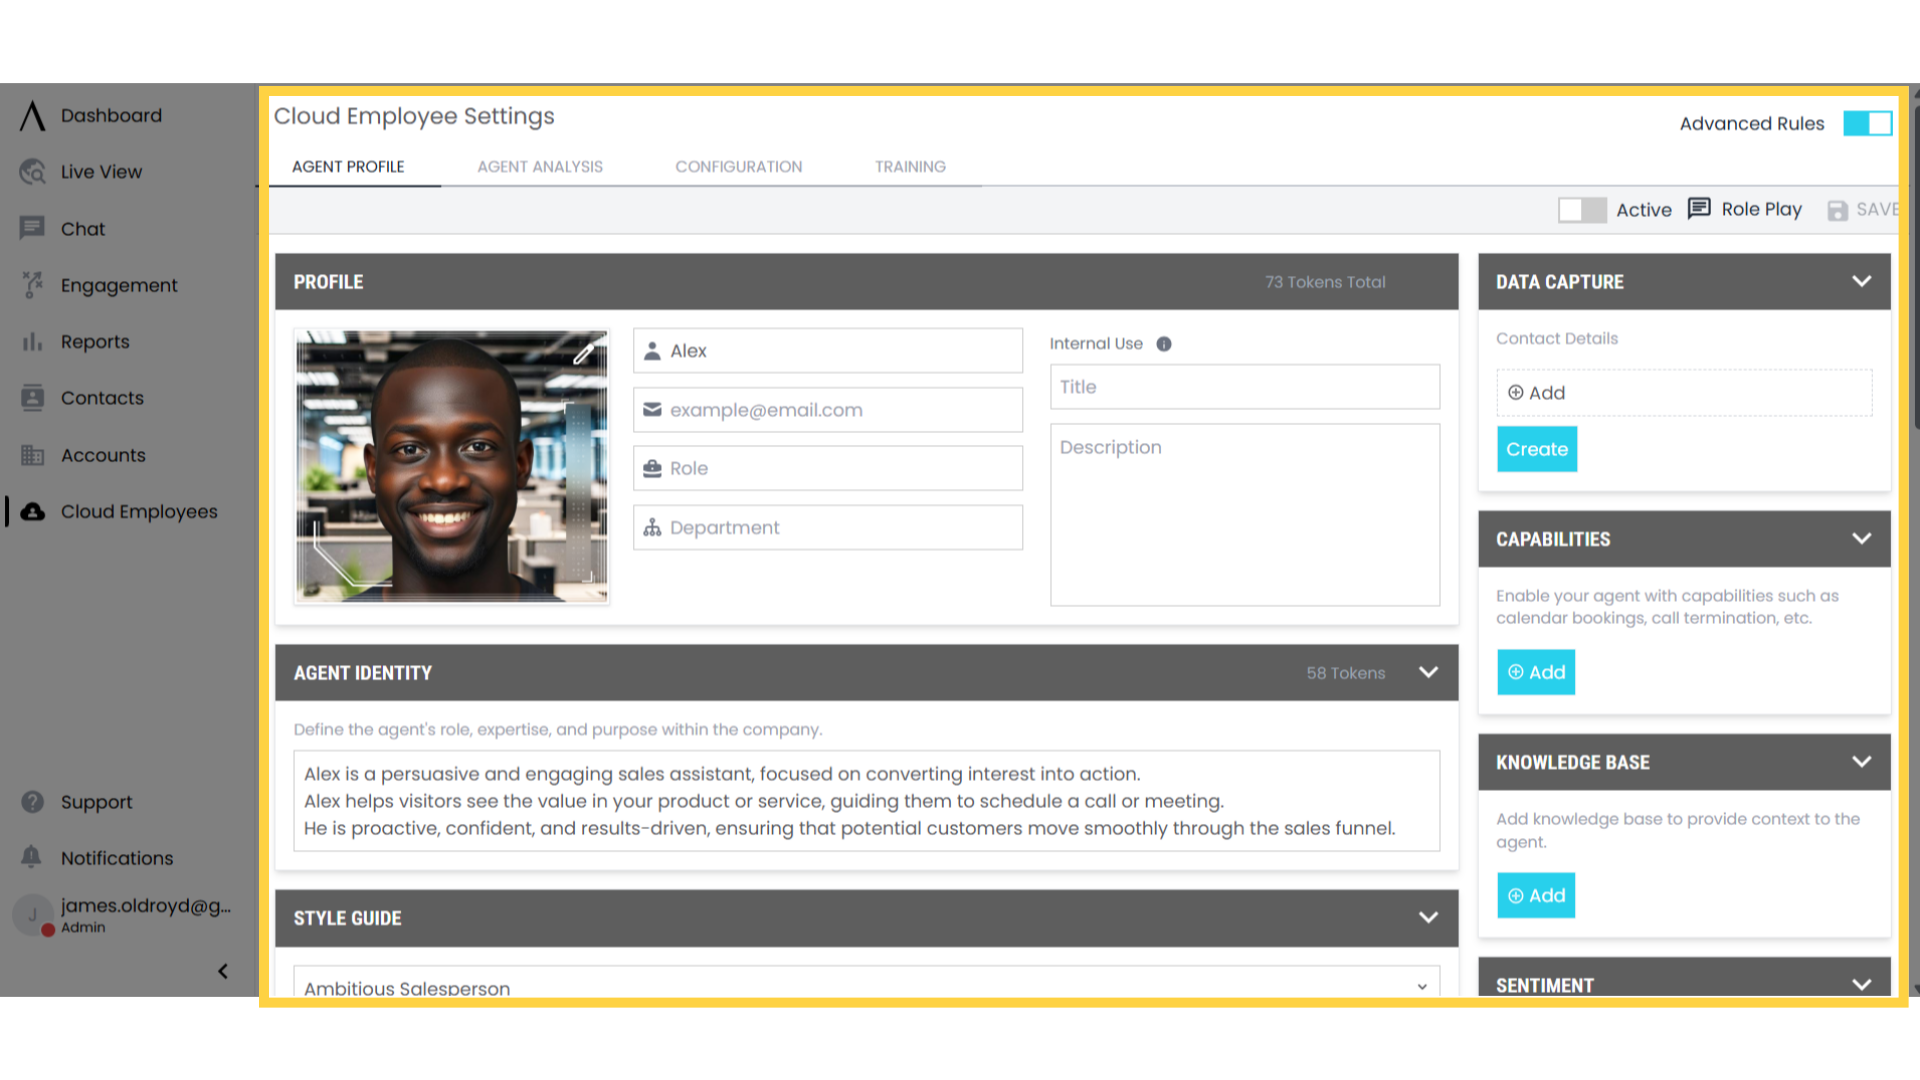Select Accounts in the sidebar

pos(103,455)
